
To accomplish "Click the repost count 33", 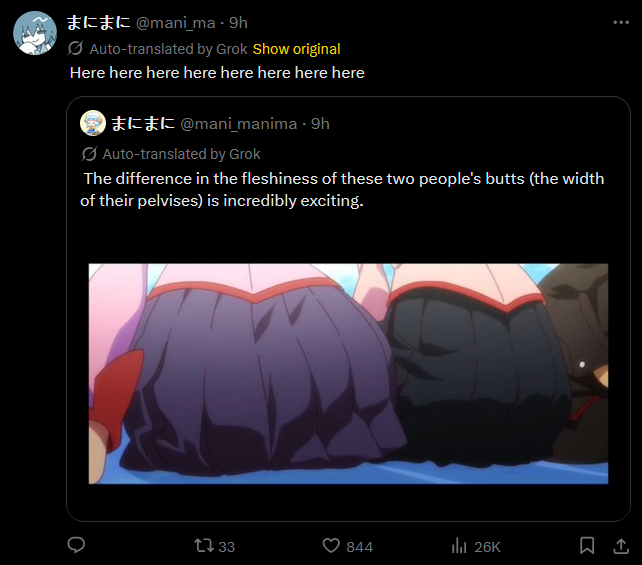I will pos(226,547).
